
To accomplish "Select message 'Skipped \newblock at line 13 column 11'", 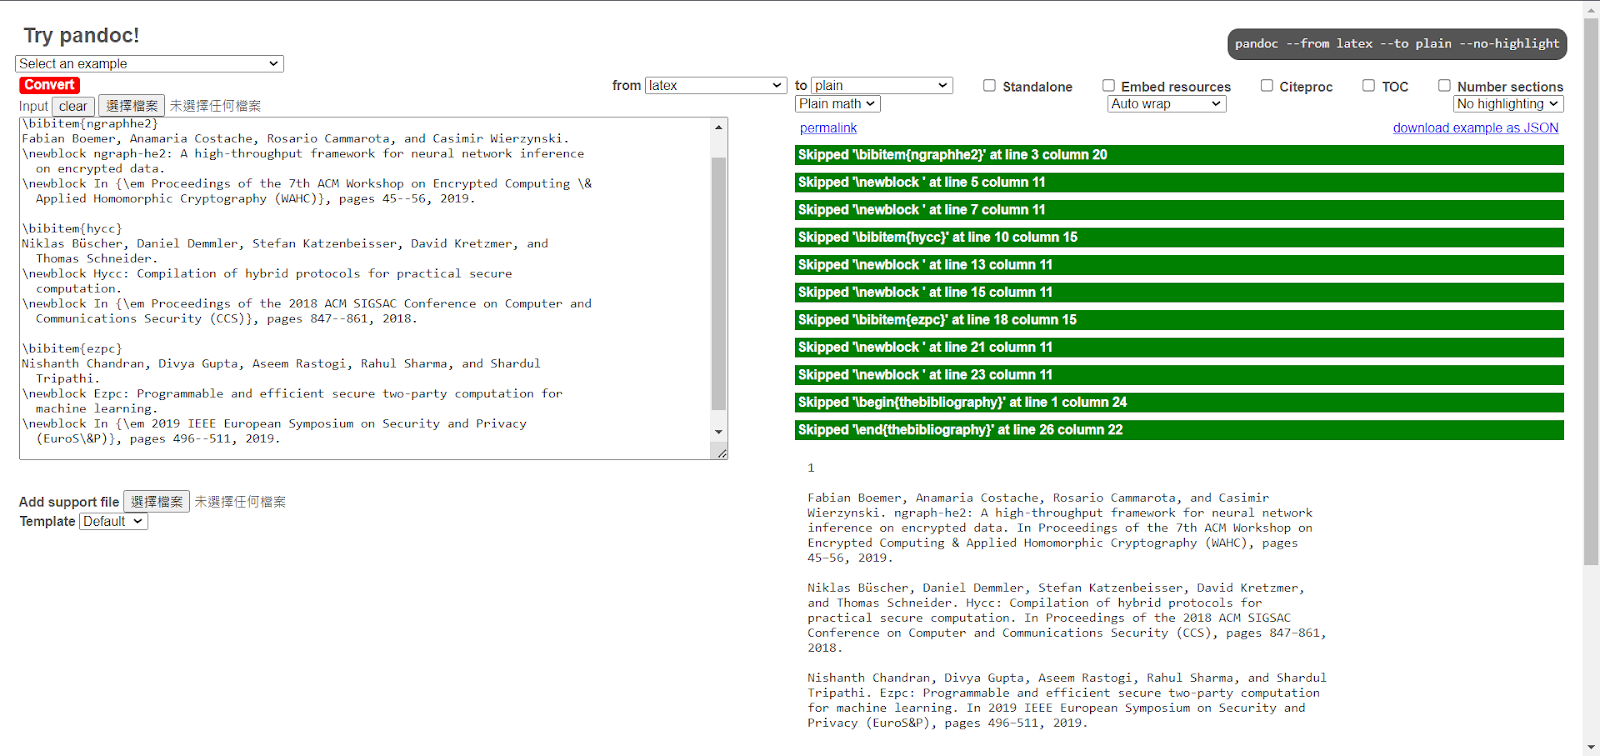I will coord(1179,265).
